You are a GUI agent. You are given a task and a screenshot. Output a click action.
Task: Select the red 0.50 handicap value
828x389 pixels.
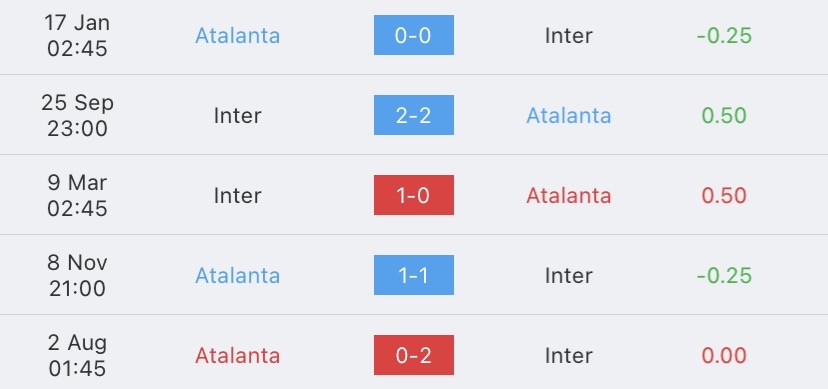tap(724, 196)
